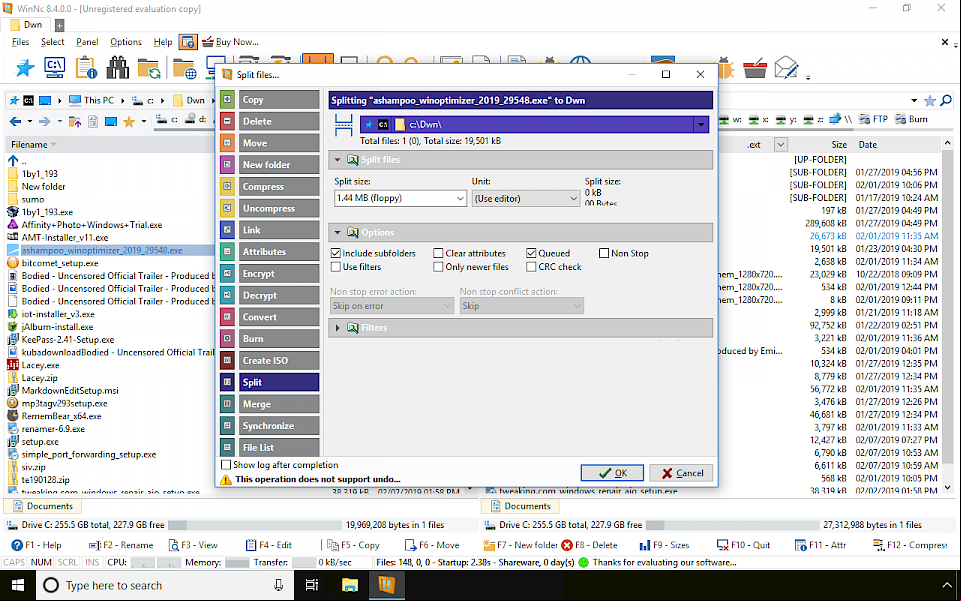Open Task View on taskbar
This screenshot has height=601, width=961.
tap(312, 585)
